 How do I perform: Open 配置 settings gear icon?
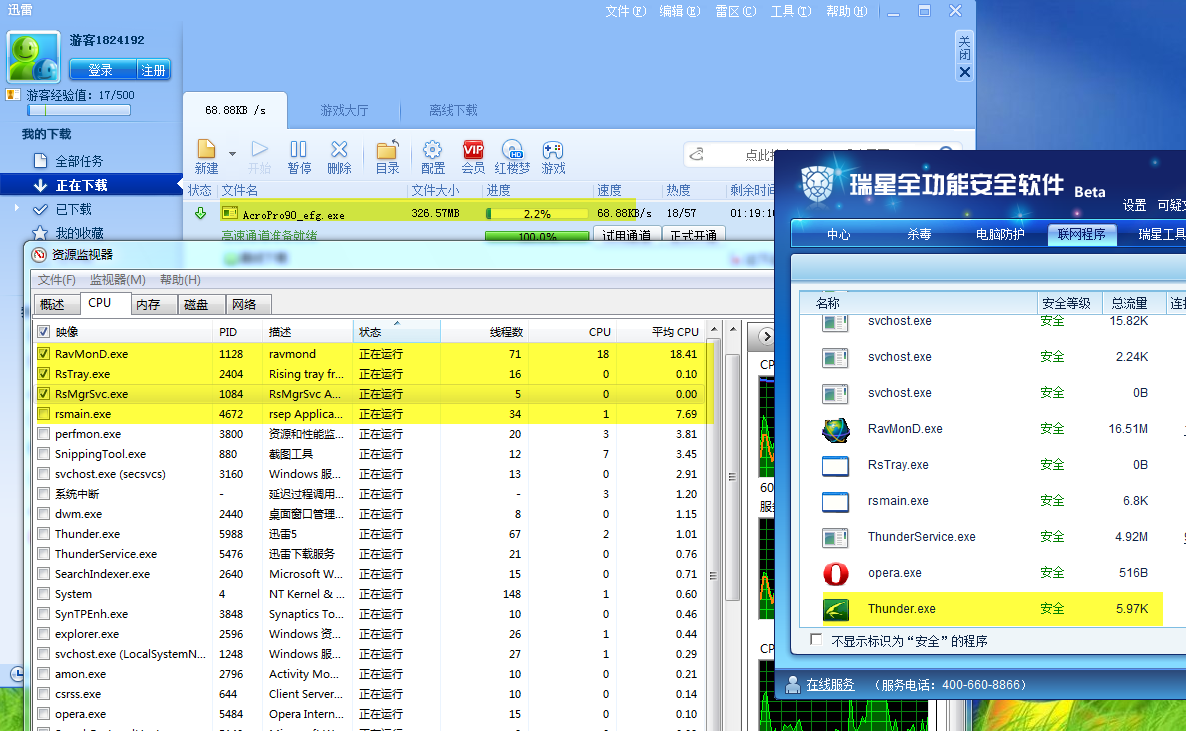(433, 151)
